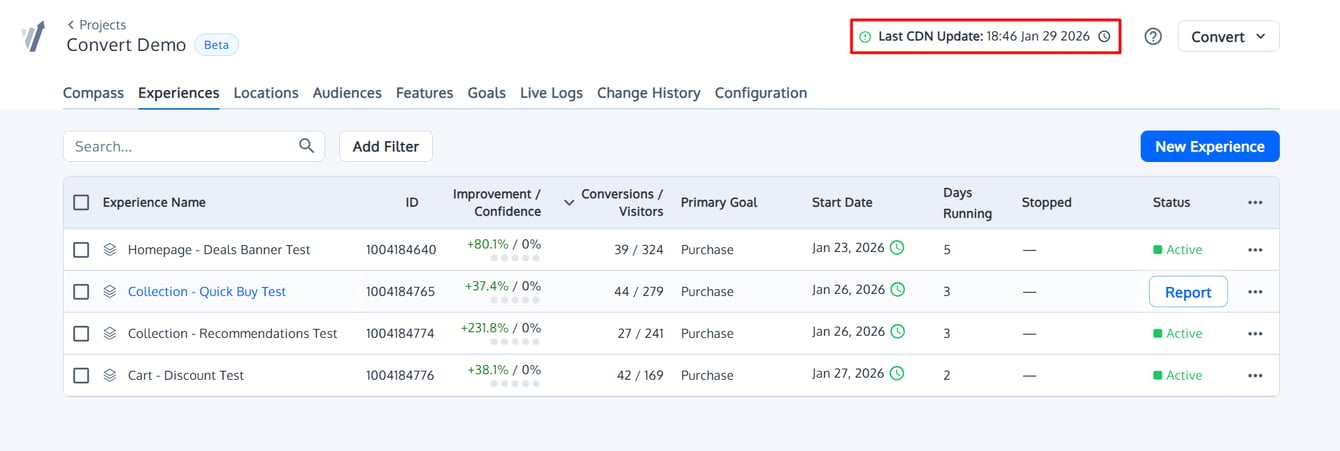This screenshot has width=1340, height=451.
Task: Open more options for Collection - Recommendations Test
Action: click(x=1255, y=334)
